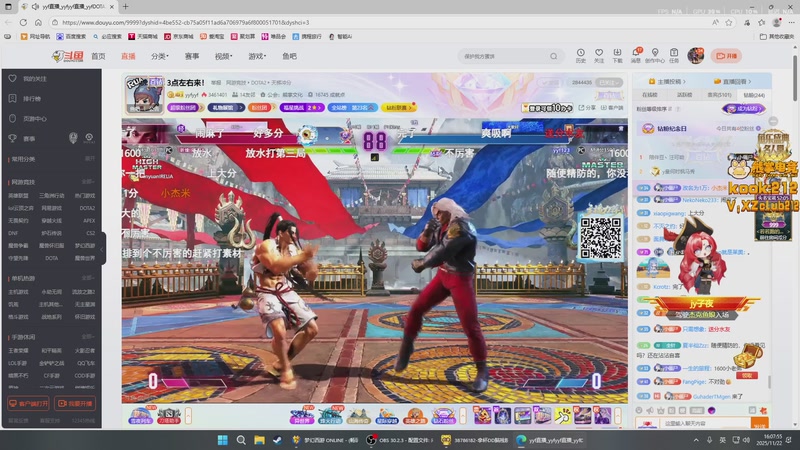Click 我要开播 button in sidebar

(x=75, y=403)
